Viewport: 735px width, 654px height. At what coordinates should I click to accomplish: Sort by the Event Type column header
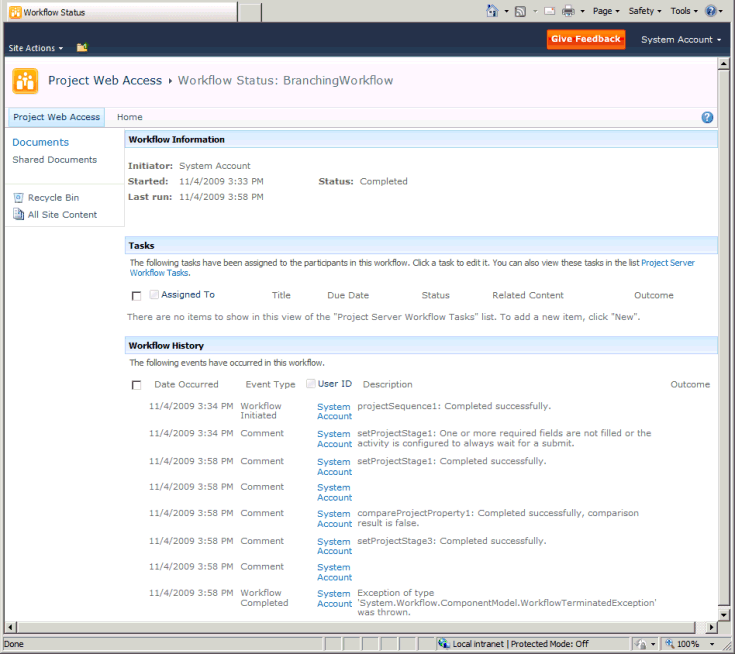(x=270, y=384)
